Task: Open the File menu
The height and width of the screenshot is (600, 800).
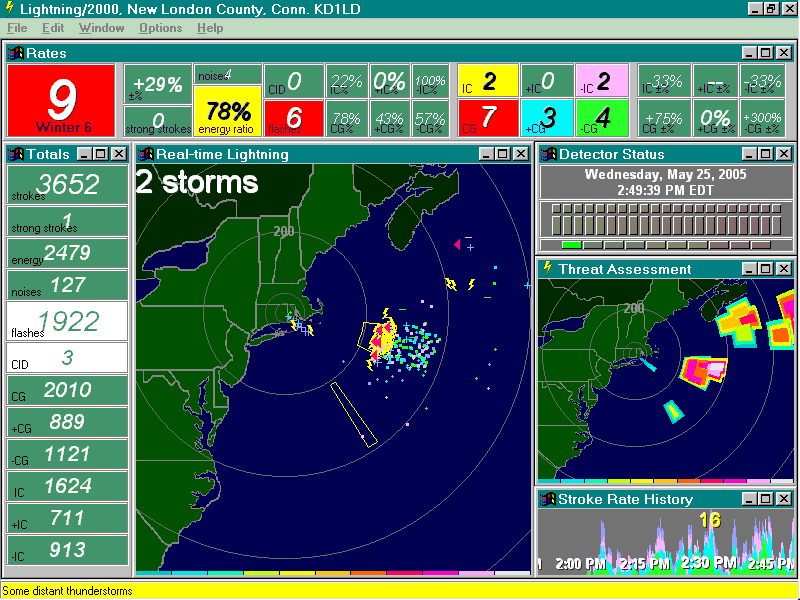Action: [x=17, y=28]
